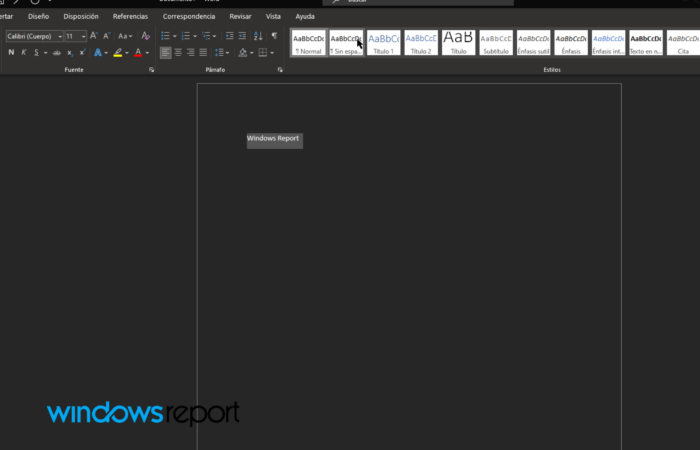Open the Revisar tab
The width and height of the screenshot is (700, 450).
240,17
